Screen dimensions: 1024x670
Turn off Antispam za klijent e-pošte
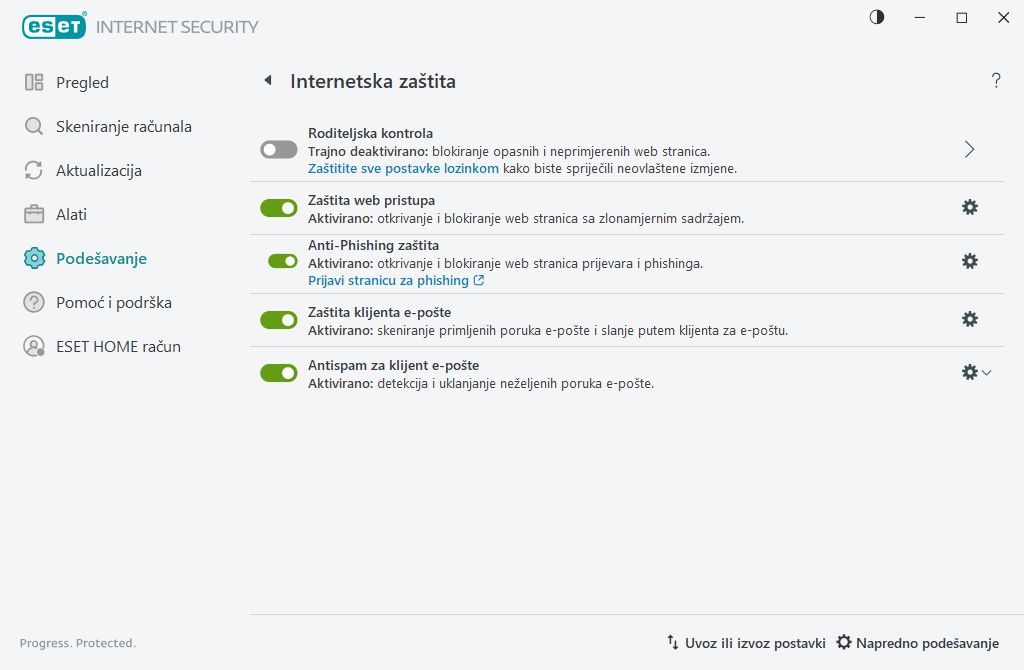(278, 372)
